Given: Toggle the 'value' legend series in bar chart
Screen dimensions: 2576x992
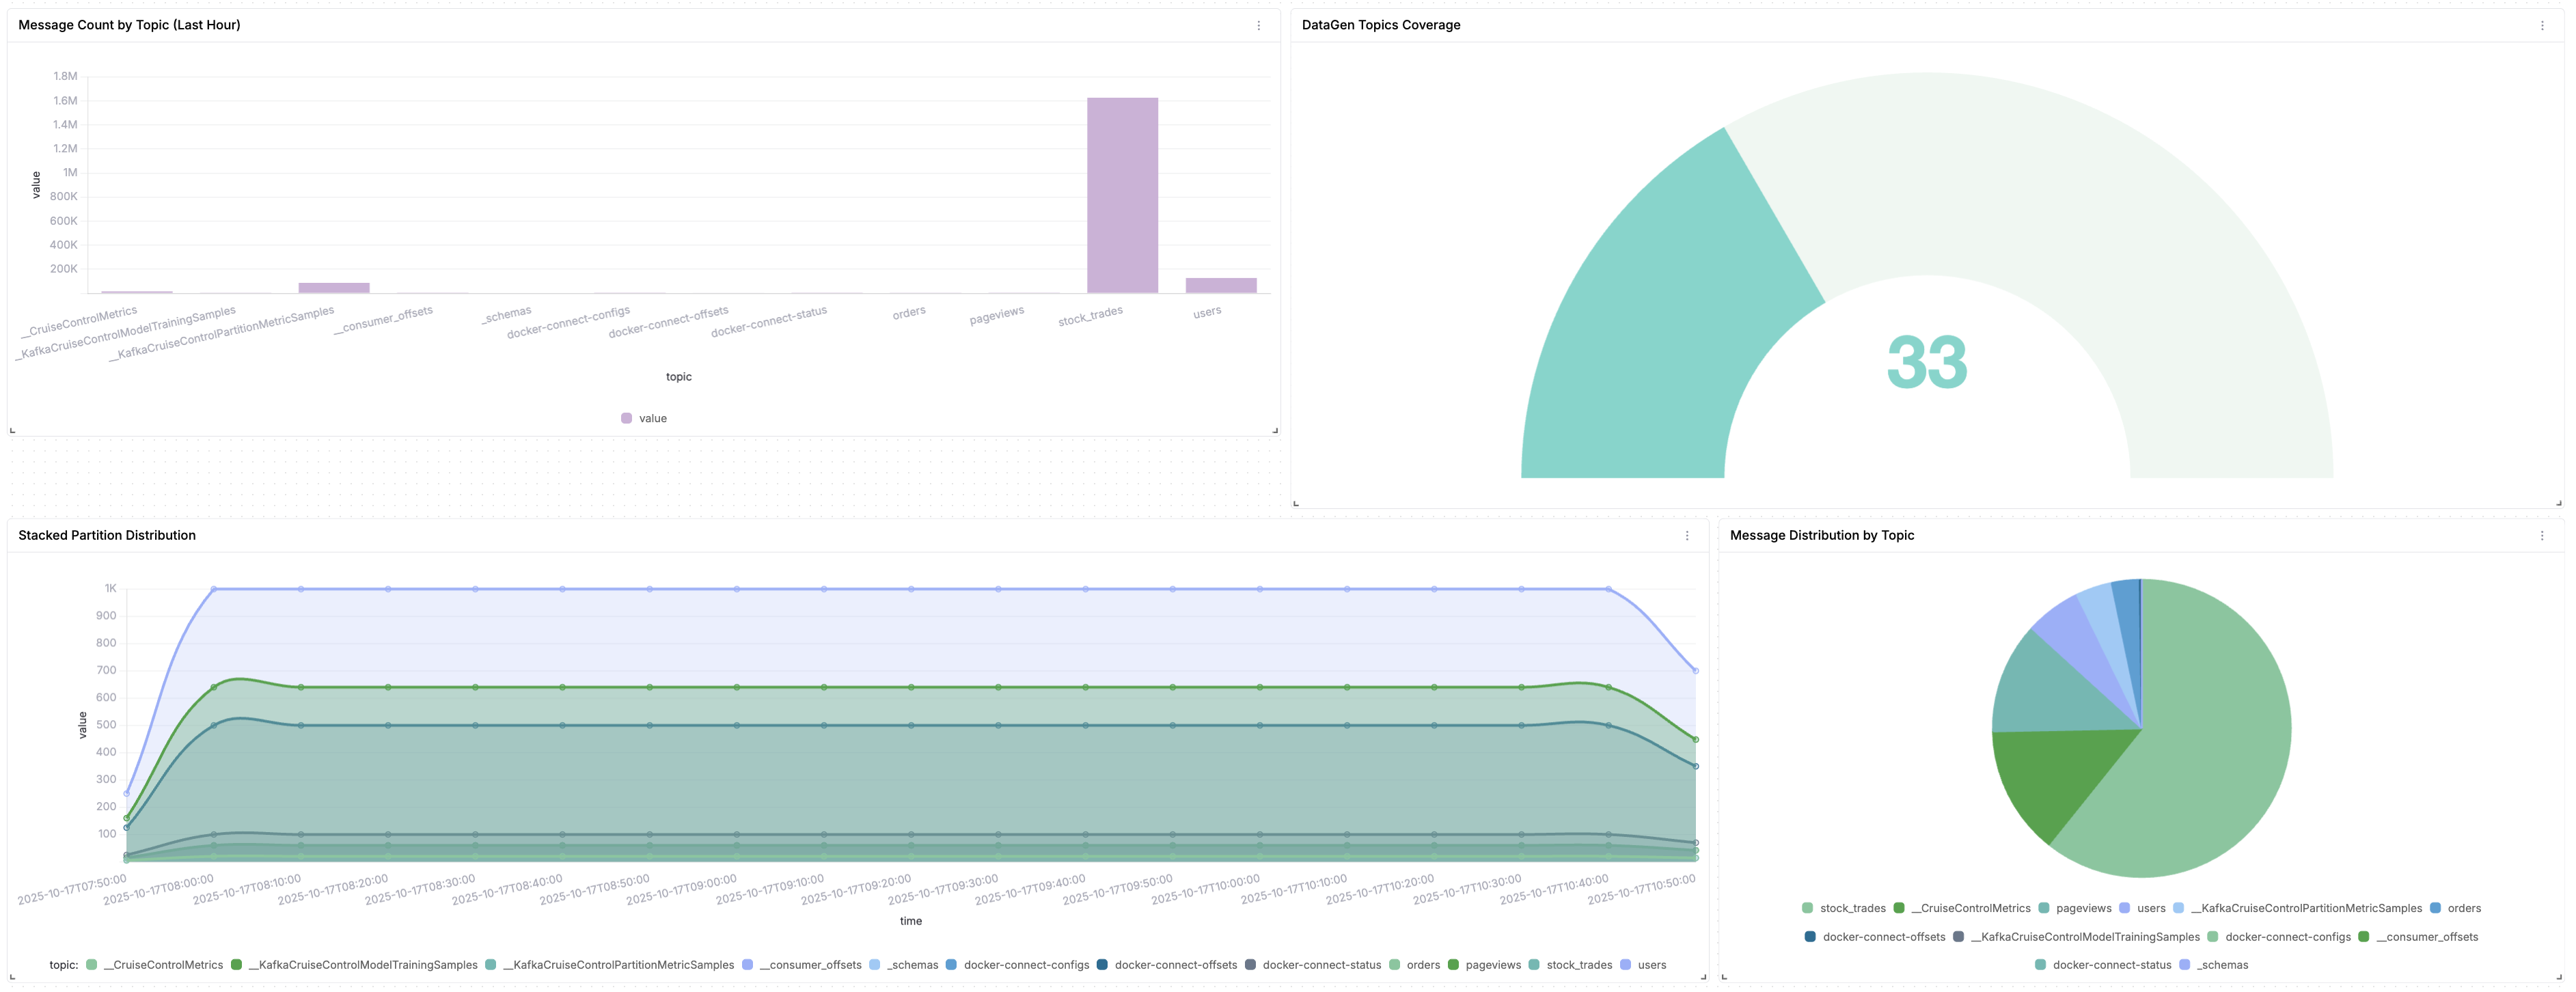Looking at the screenshot, I should (x=644, y=419).
